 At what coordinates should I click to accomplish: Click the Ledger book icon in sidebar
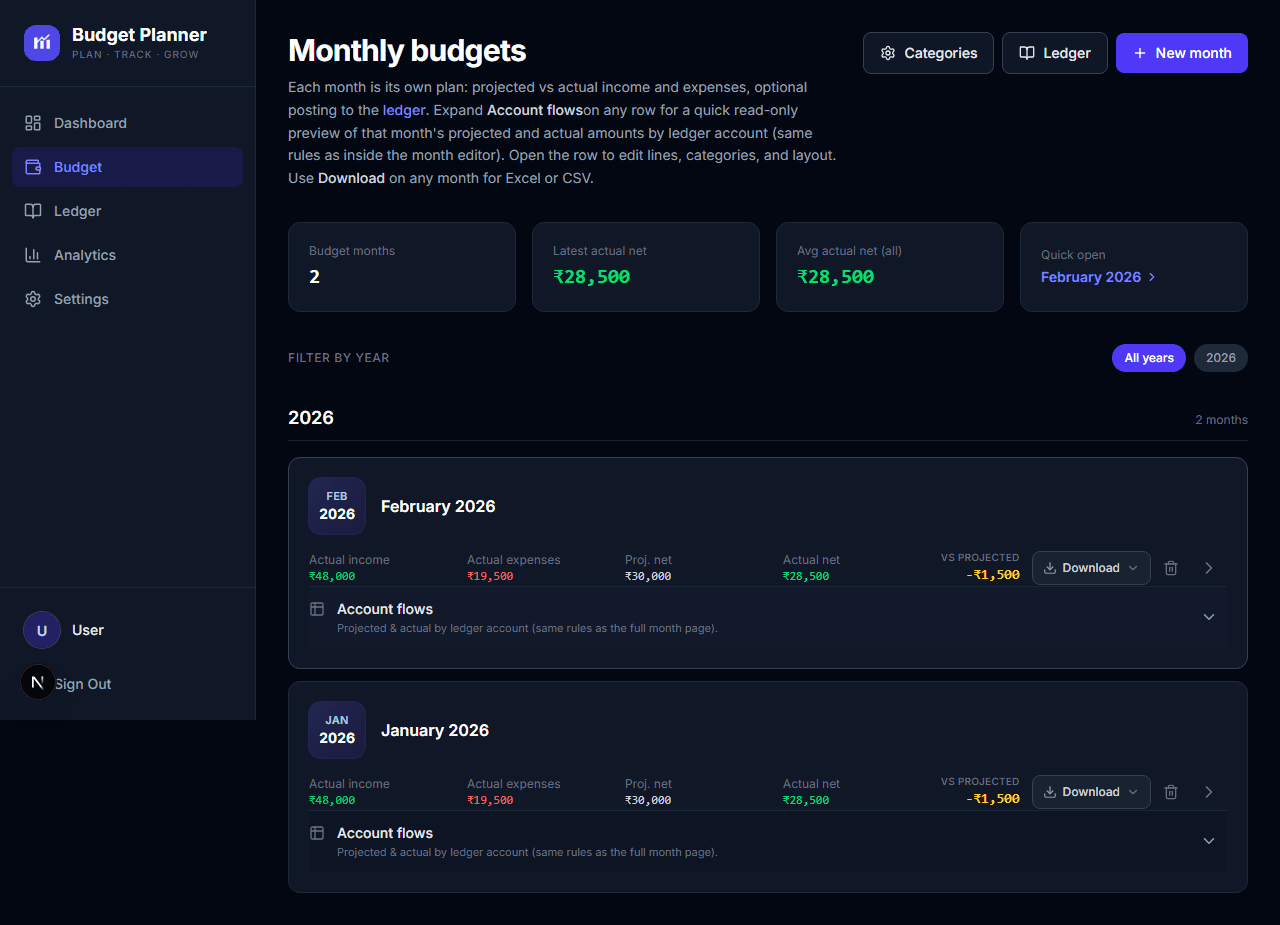pos(33,211)
